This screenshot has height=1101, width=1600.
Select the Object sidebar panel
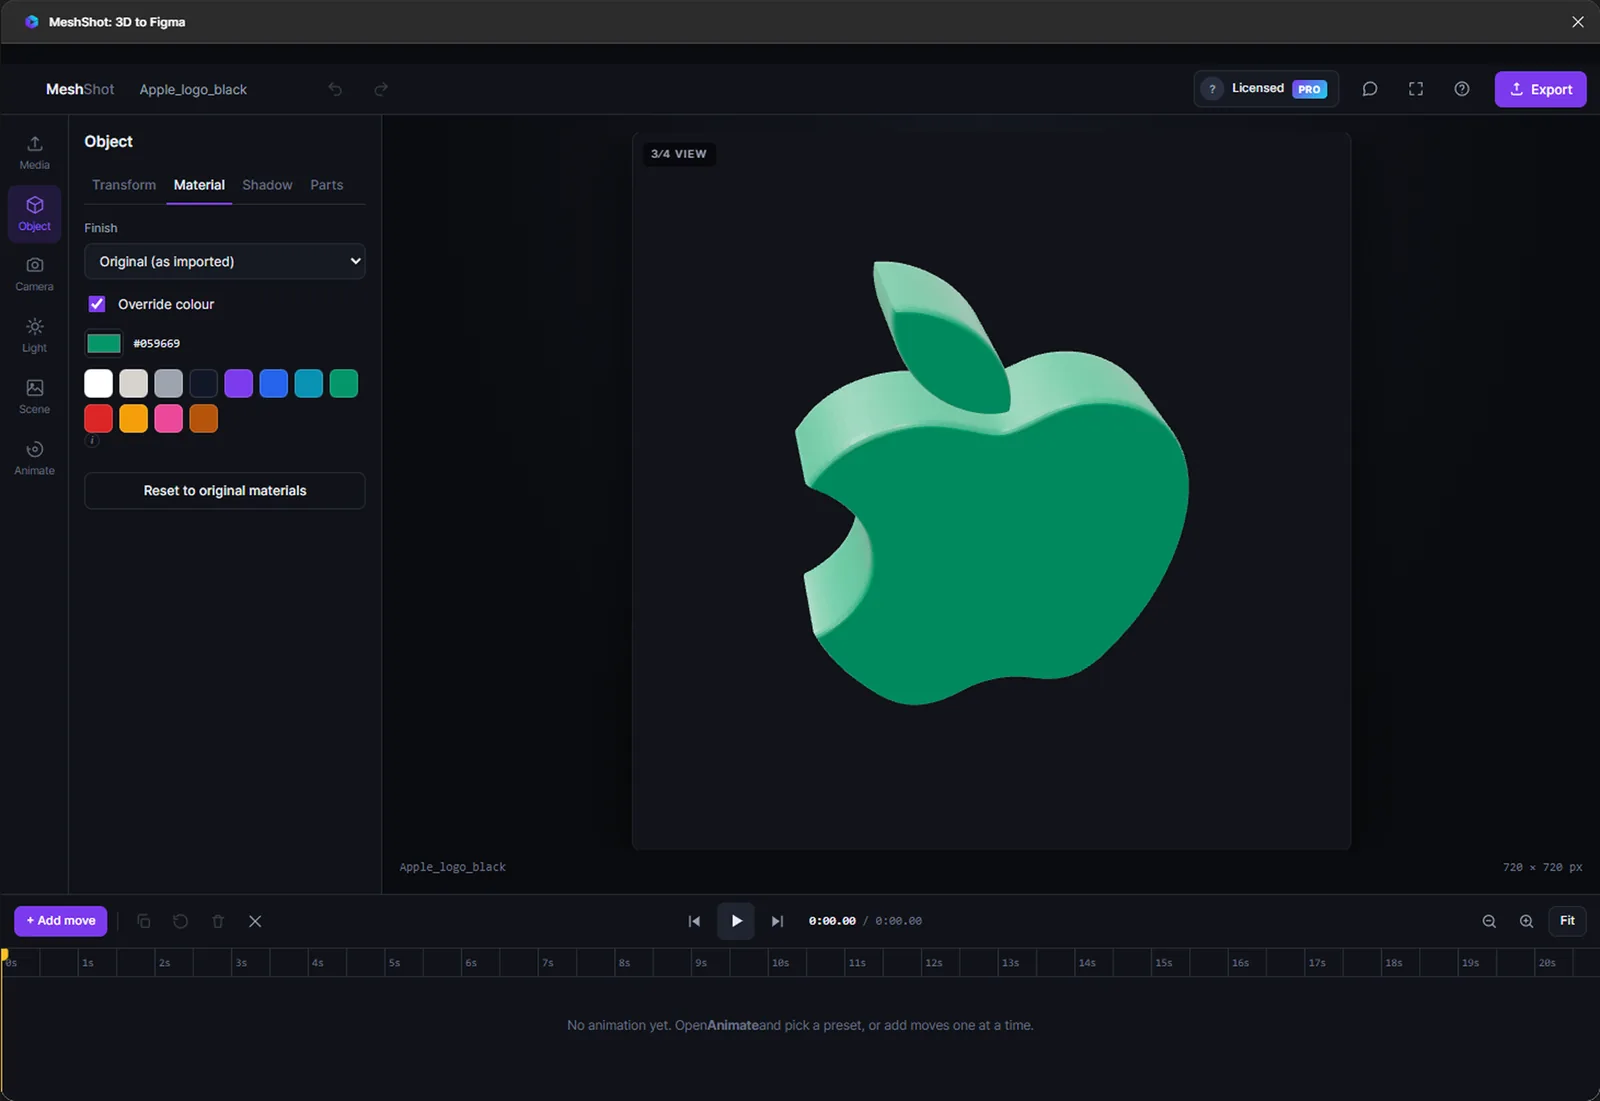(34, 214)
